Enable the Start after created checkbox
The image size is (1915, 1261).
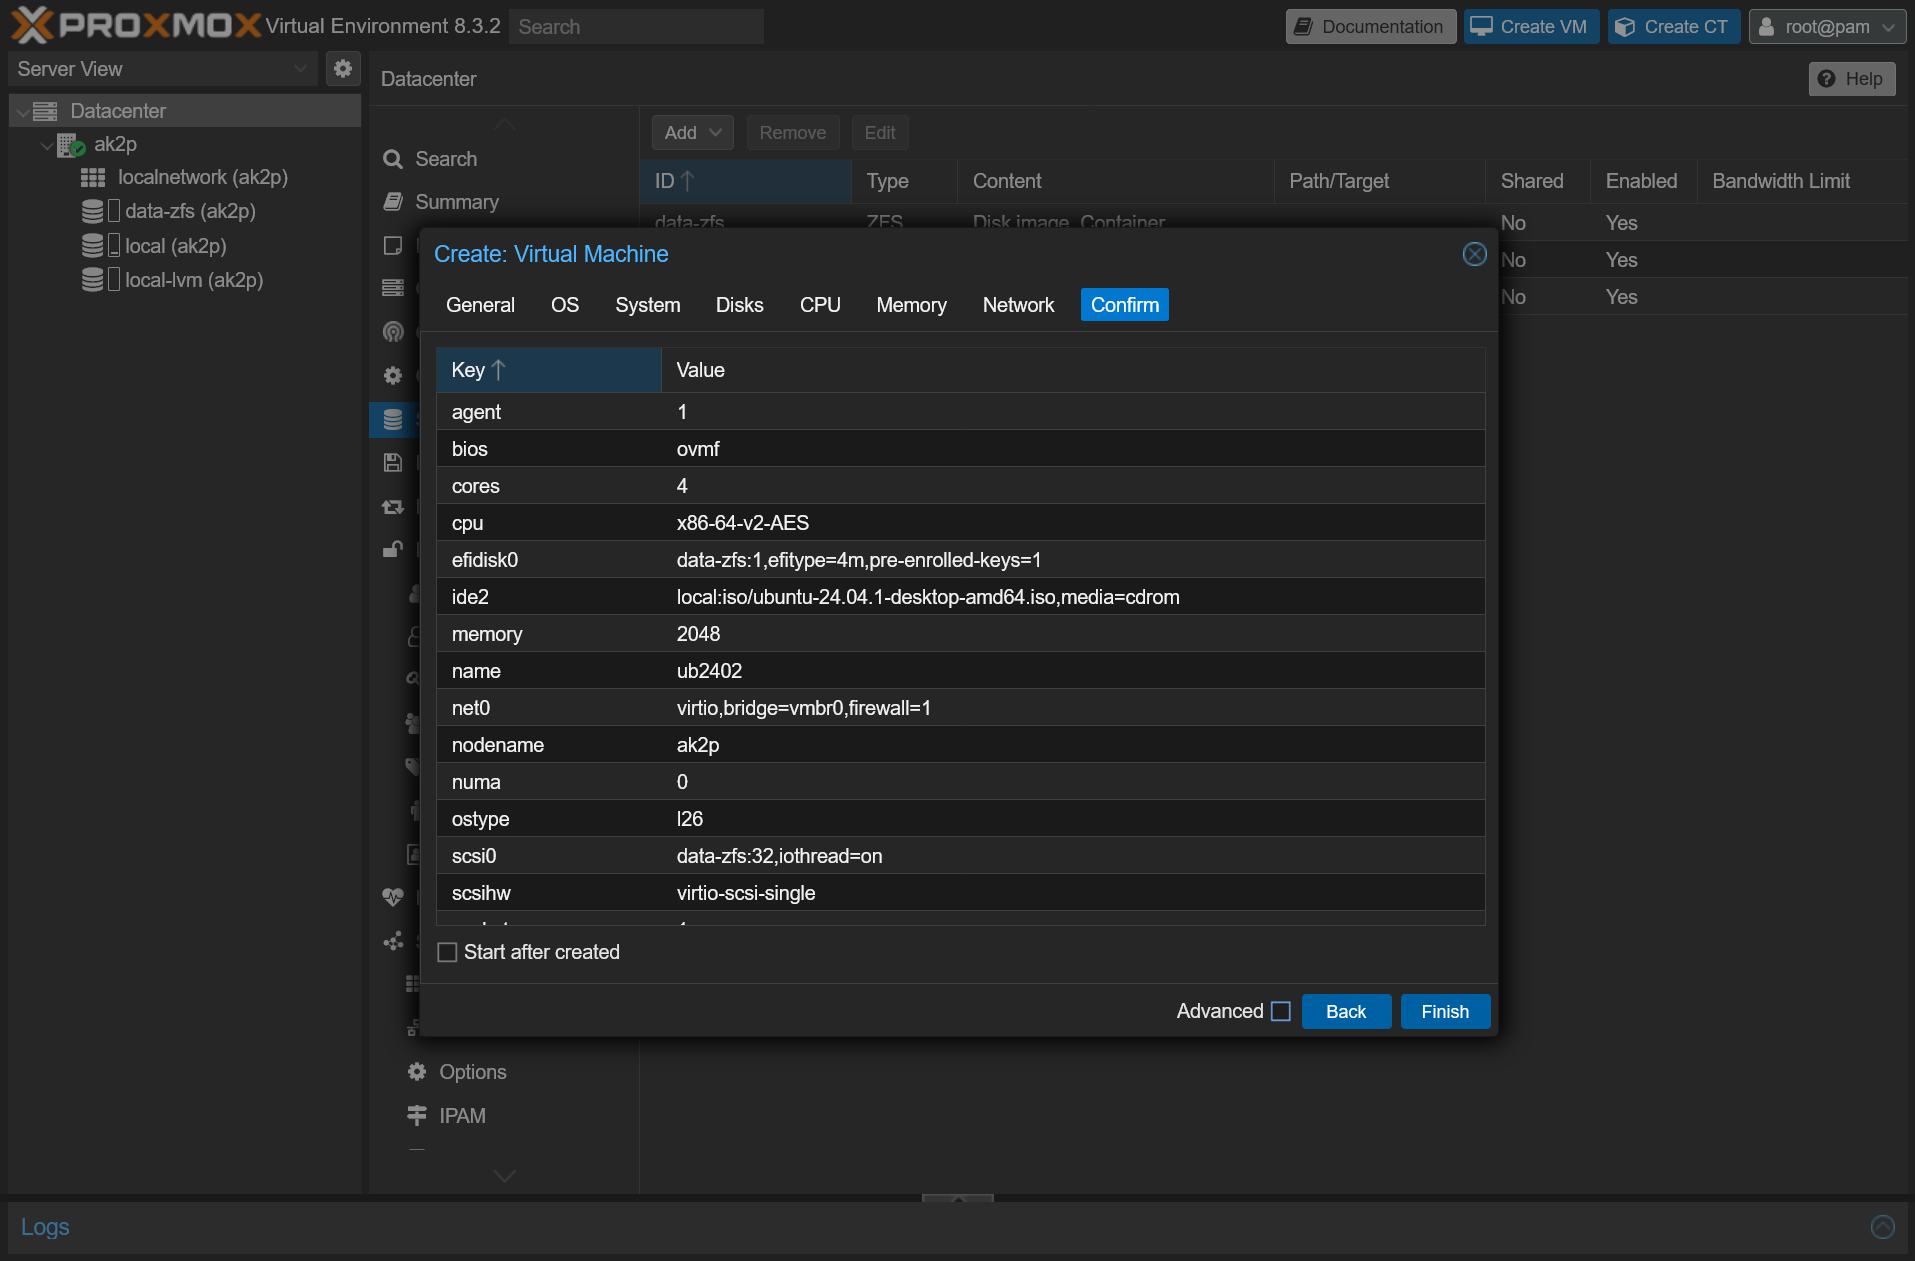click(446, 952)
